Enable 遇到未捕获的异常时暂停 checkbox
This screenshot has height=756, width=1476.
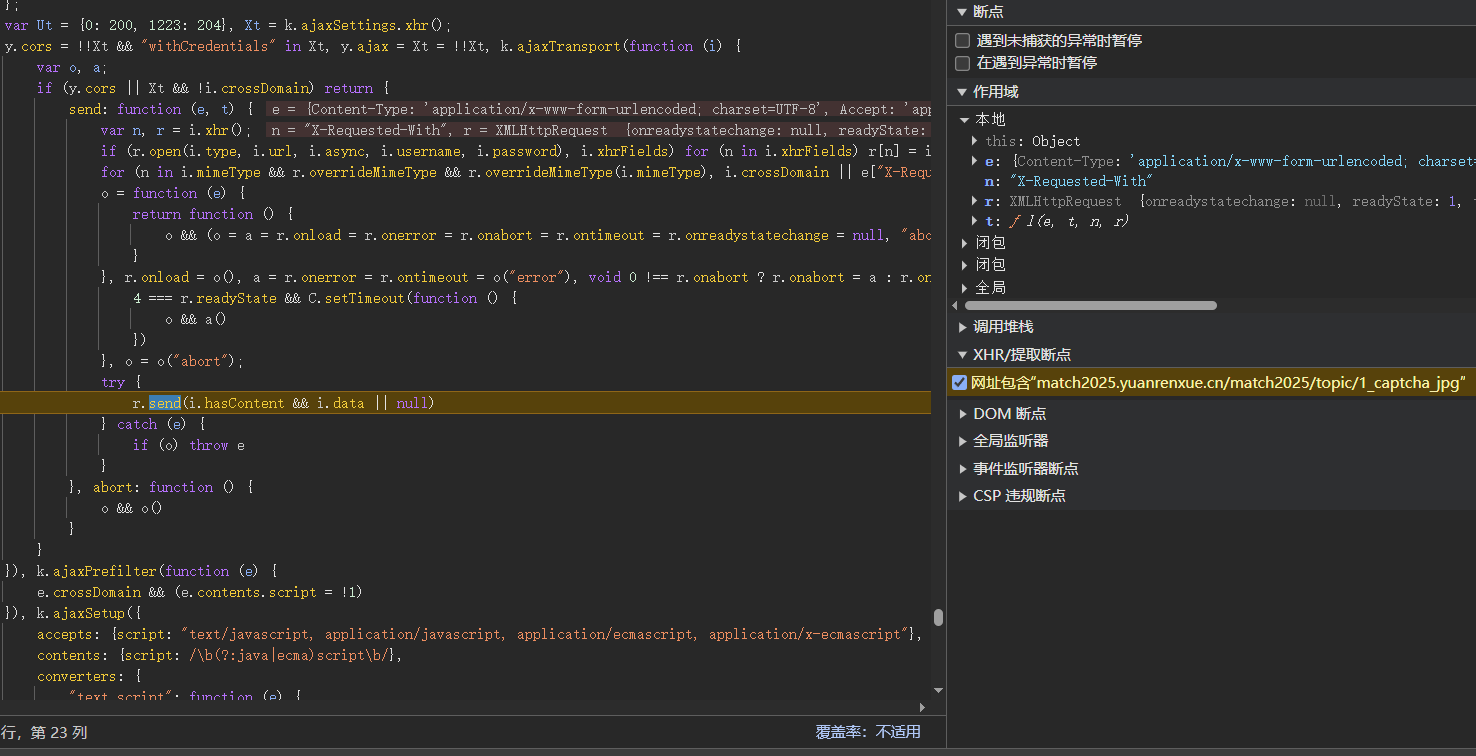(962, 41)
